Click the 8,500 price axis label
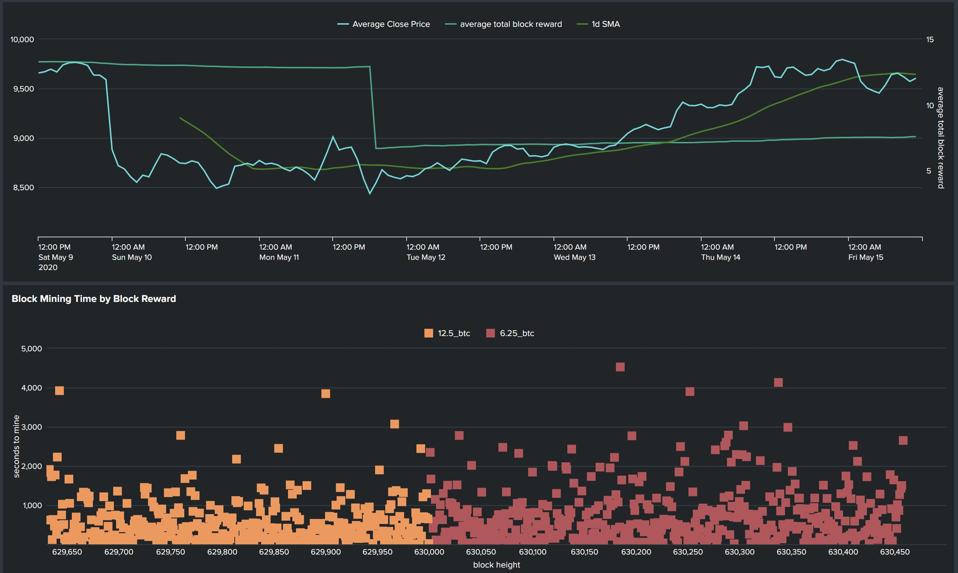958x573 pixels. 23,188
